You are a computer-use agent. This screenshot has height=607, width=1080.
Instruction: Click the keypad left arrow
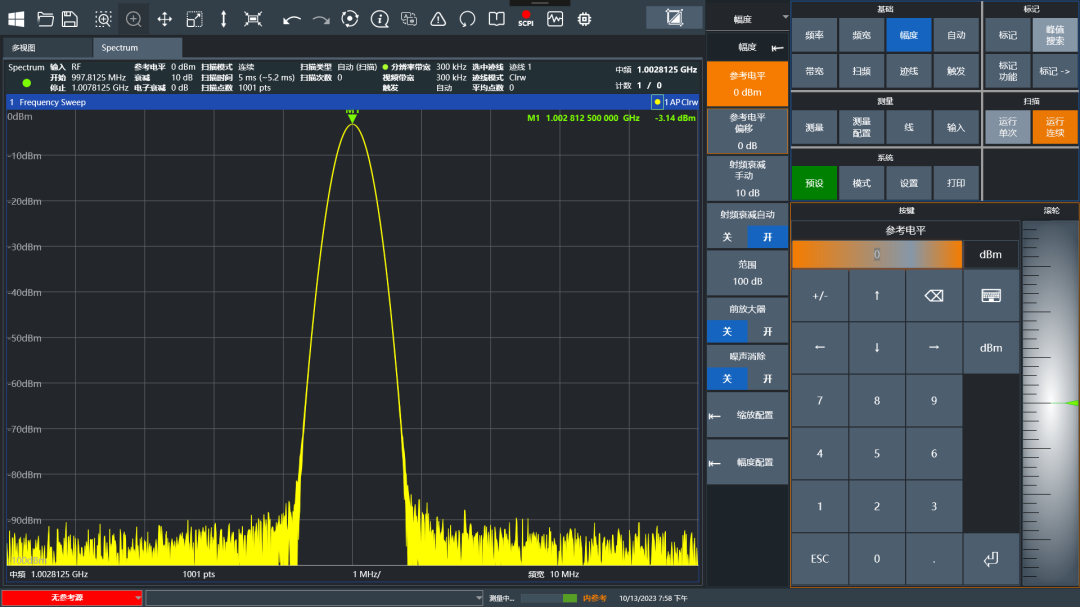[x=820, y=348]
